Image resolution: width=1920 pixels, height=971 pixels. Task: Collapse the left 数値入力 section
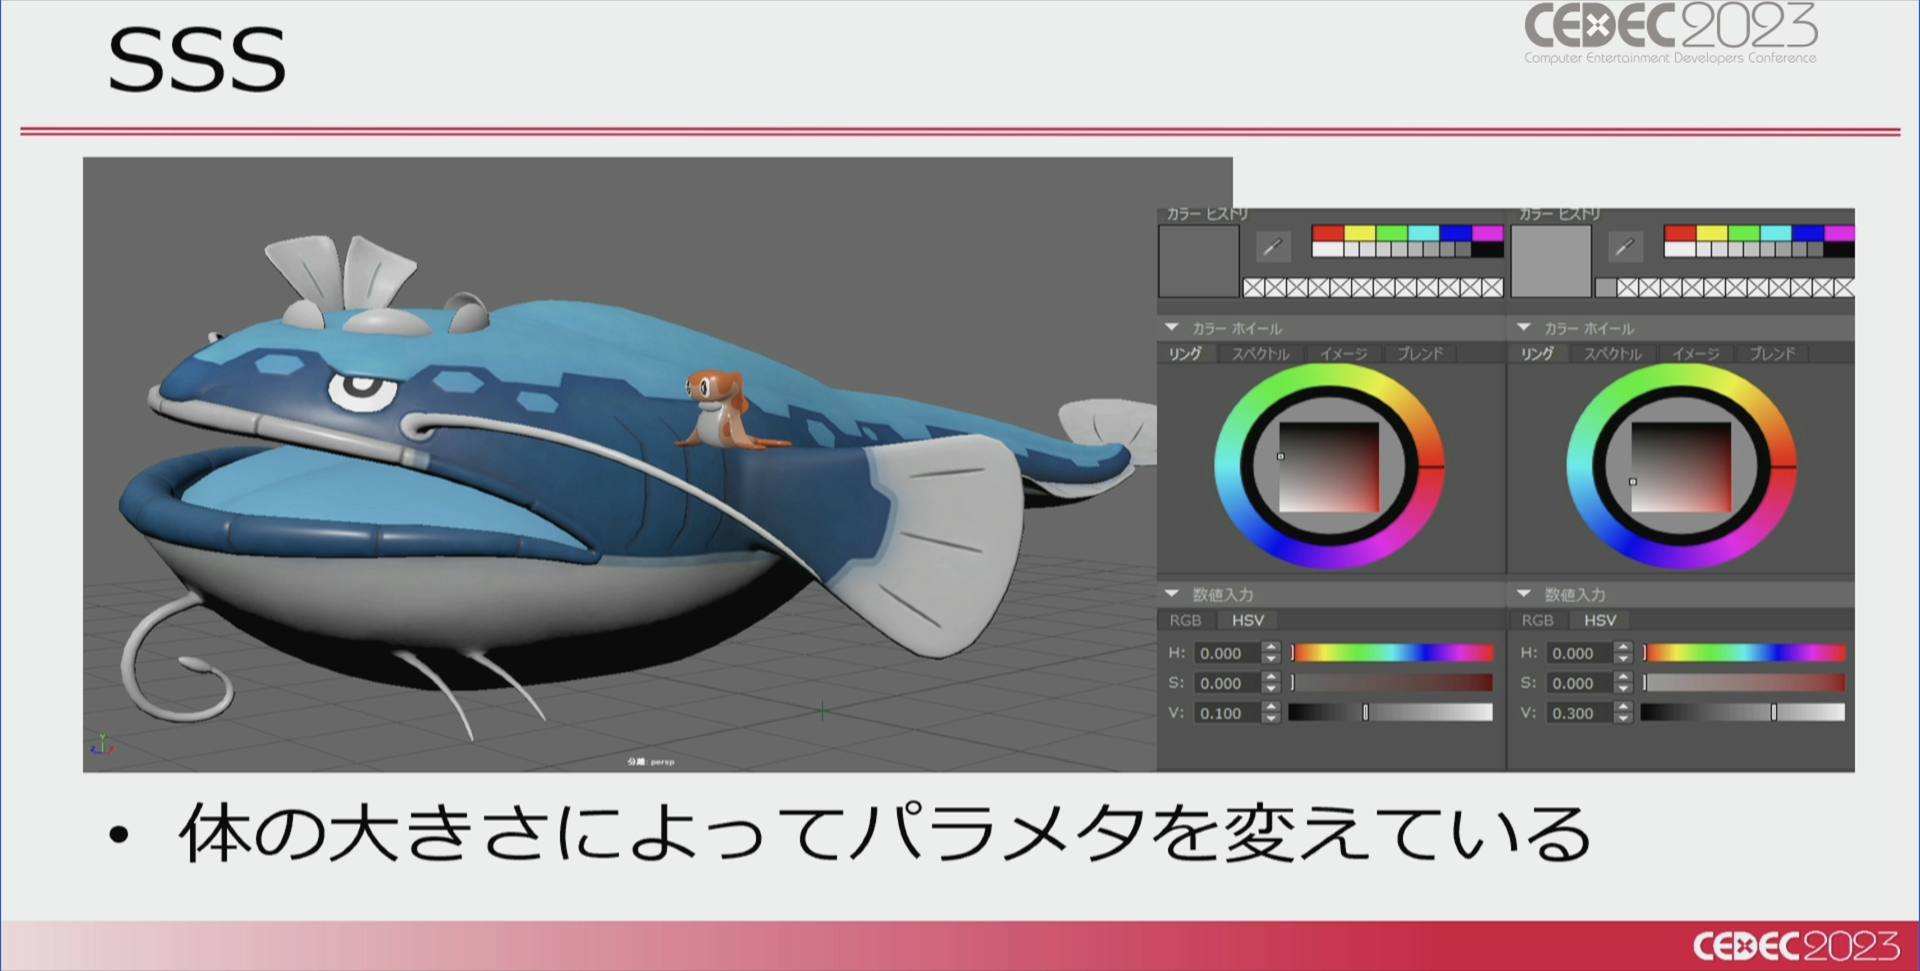click(1172, 594)
